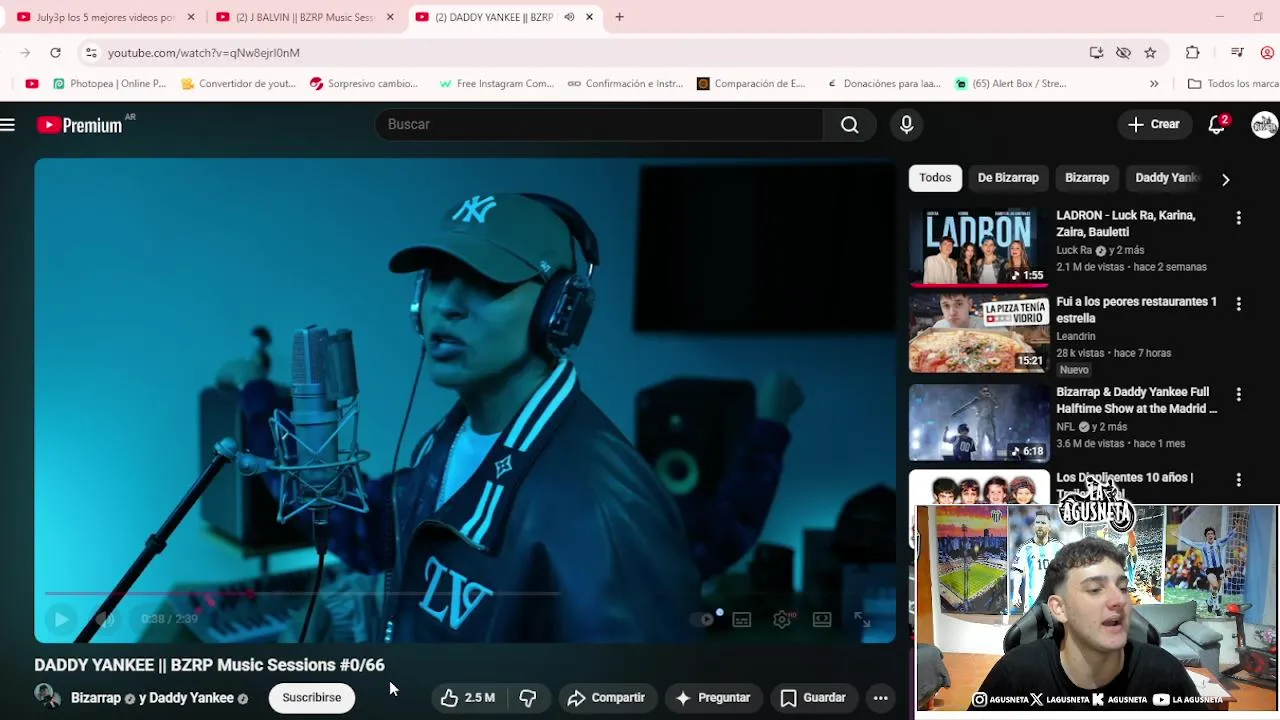Click Compartir share button

[x=606, y=698]
